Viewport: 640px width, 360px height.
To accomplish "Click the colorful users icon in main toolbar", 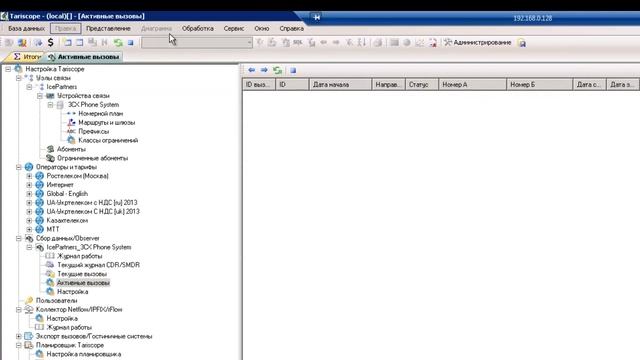I will [x=22, y=42].
